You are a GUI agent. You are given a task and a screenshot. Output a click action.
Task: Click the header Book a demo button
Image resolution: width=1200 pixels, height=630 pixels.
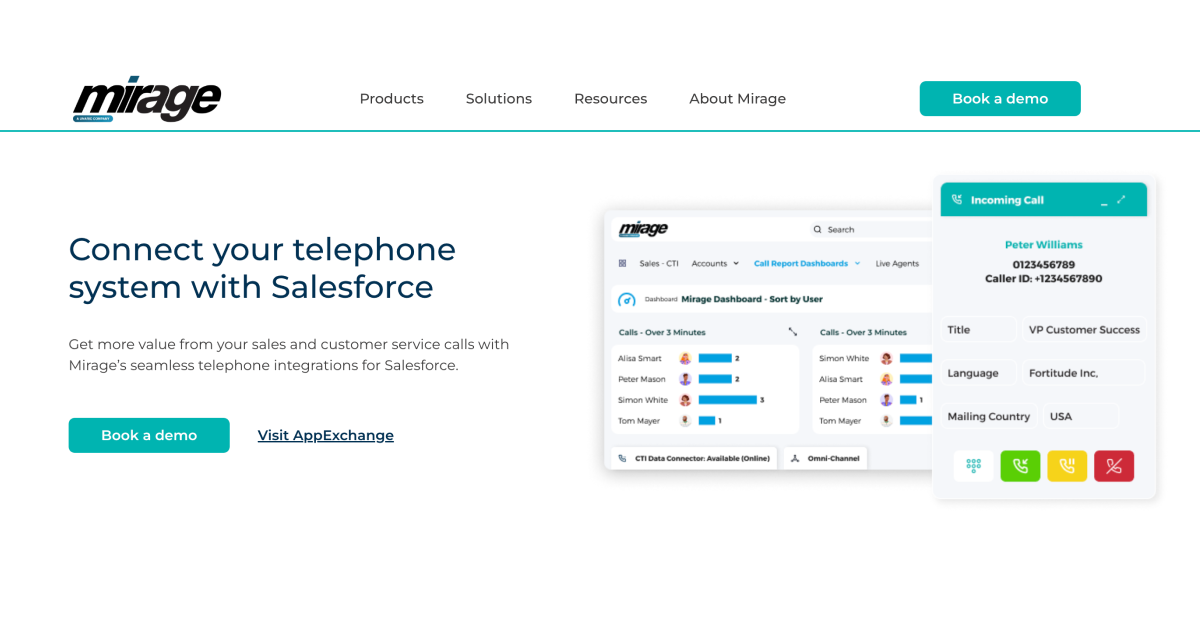coord(1000,99)
